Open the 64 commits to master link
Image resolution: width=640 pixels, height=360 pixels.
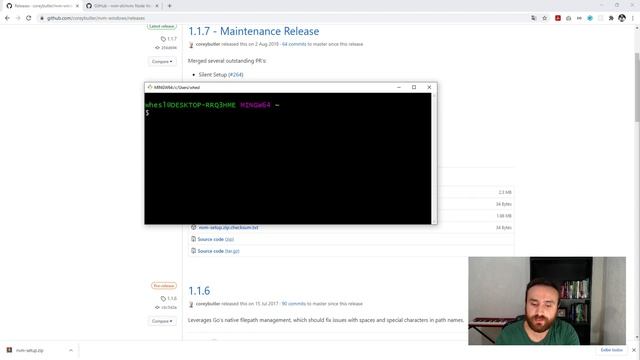click(294, 44)
